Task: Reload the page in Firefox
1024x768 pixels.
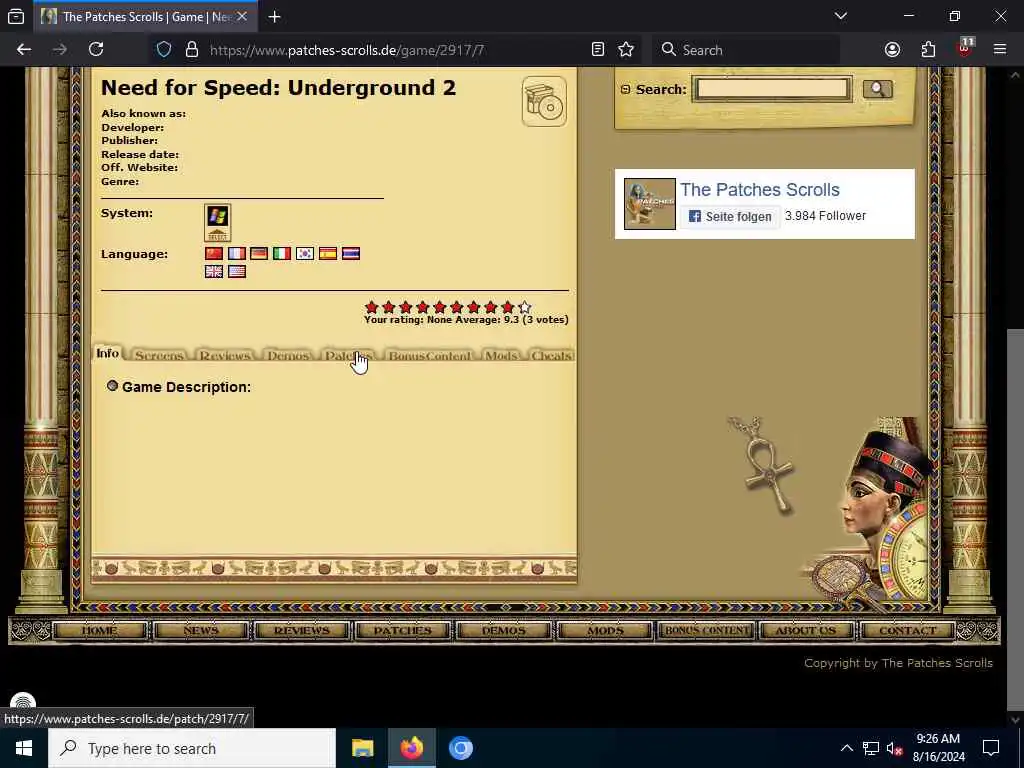Action: pos(96,50)
